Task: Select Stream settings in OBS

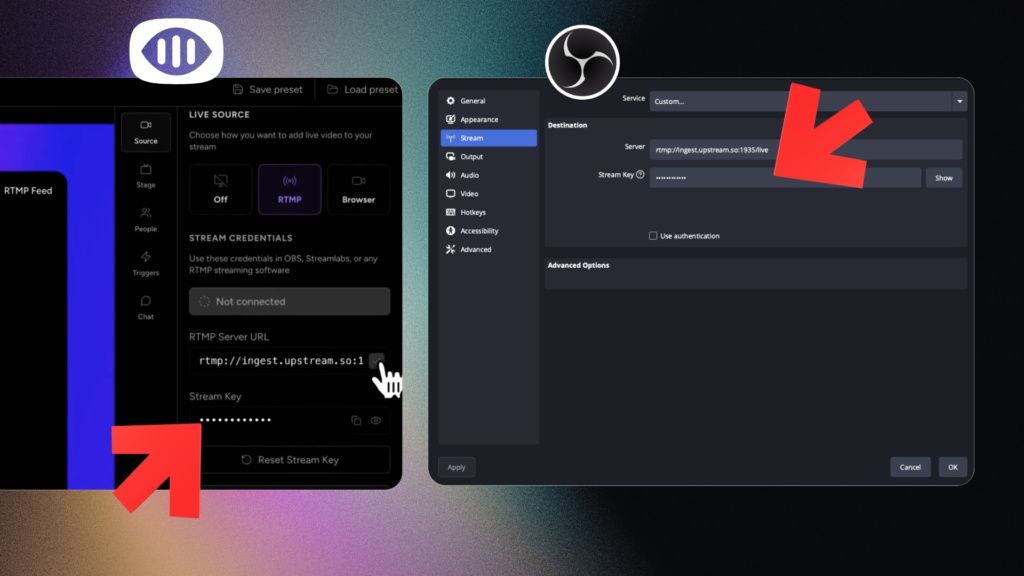Action: 488,138
